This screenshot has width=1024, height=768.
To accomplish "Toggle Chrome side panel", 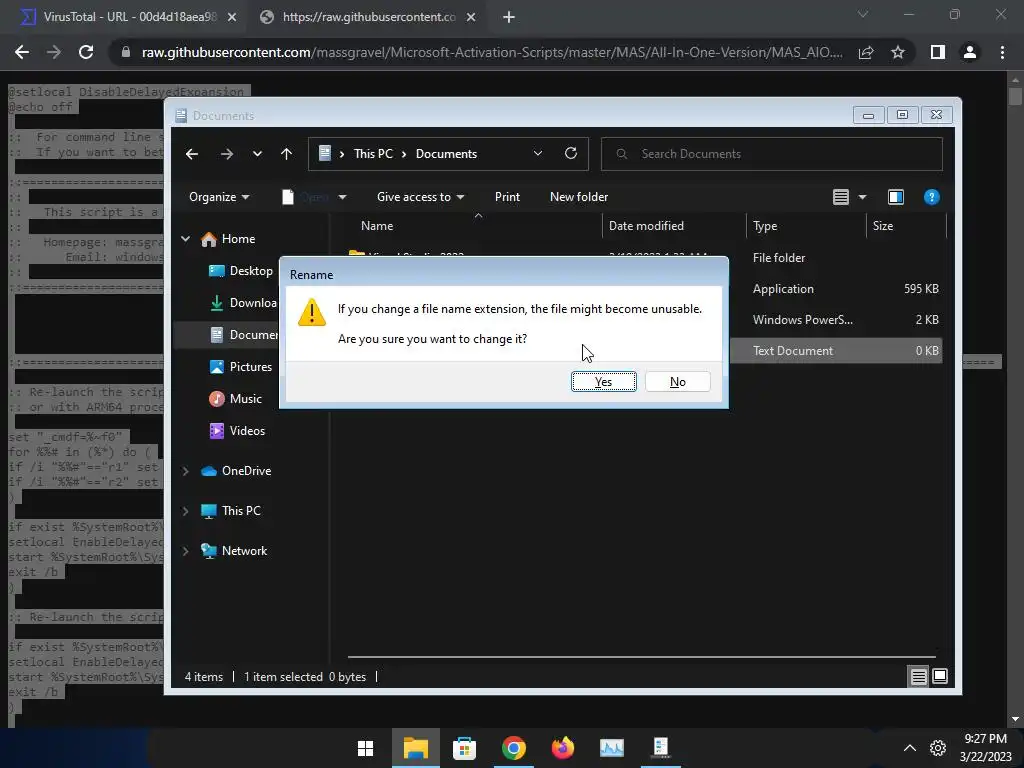I will [x=938, y=52].
